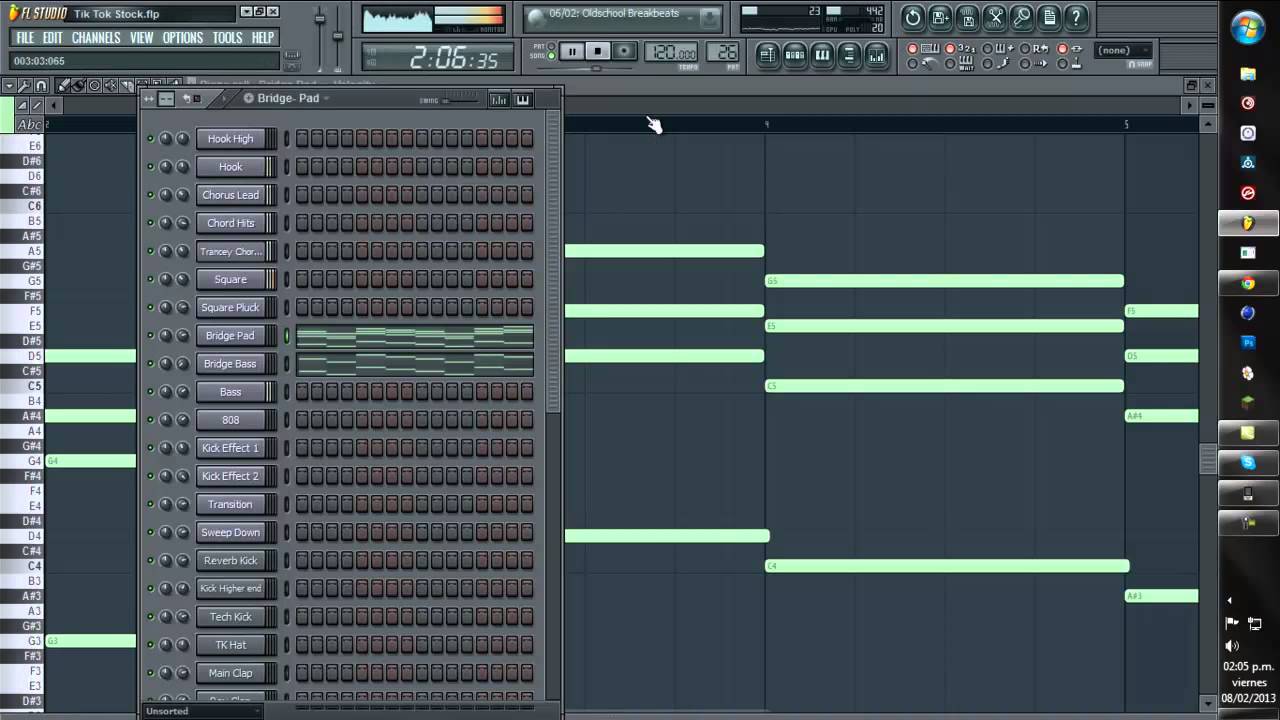1280x720 pixels.
Task: Select the Delete tool in piano roll
Action: pyautogui.click(x=94, y=86)
